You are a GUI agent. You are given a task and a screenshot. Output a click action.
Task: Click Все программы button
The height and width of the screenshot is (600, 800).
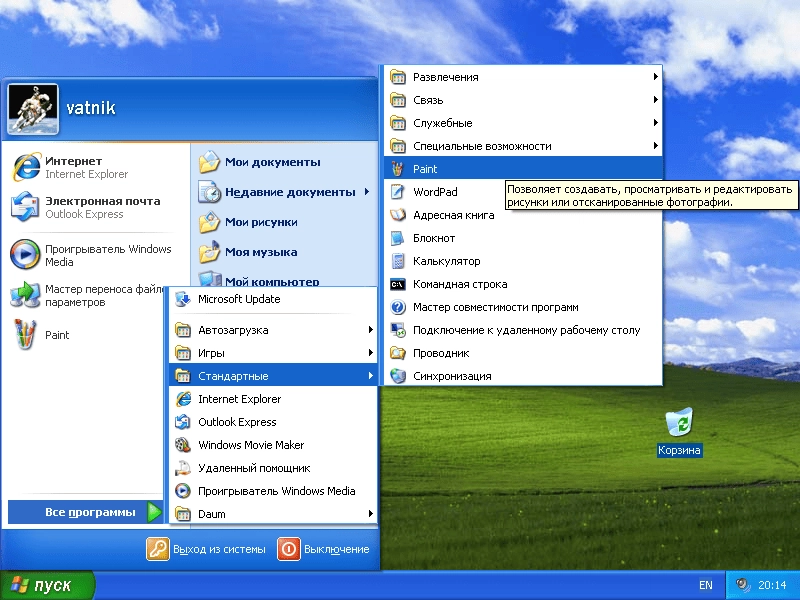pos(85,512)
